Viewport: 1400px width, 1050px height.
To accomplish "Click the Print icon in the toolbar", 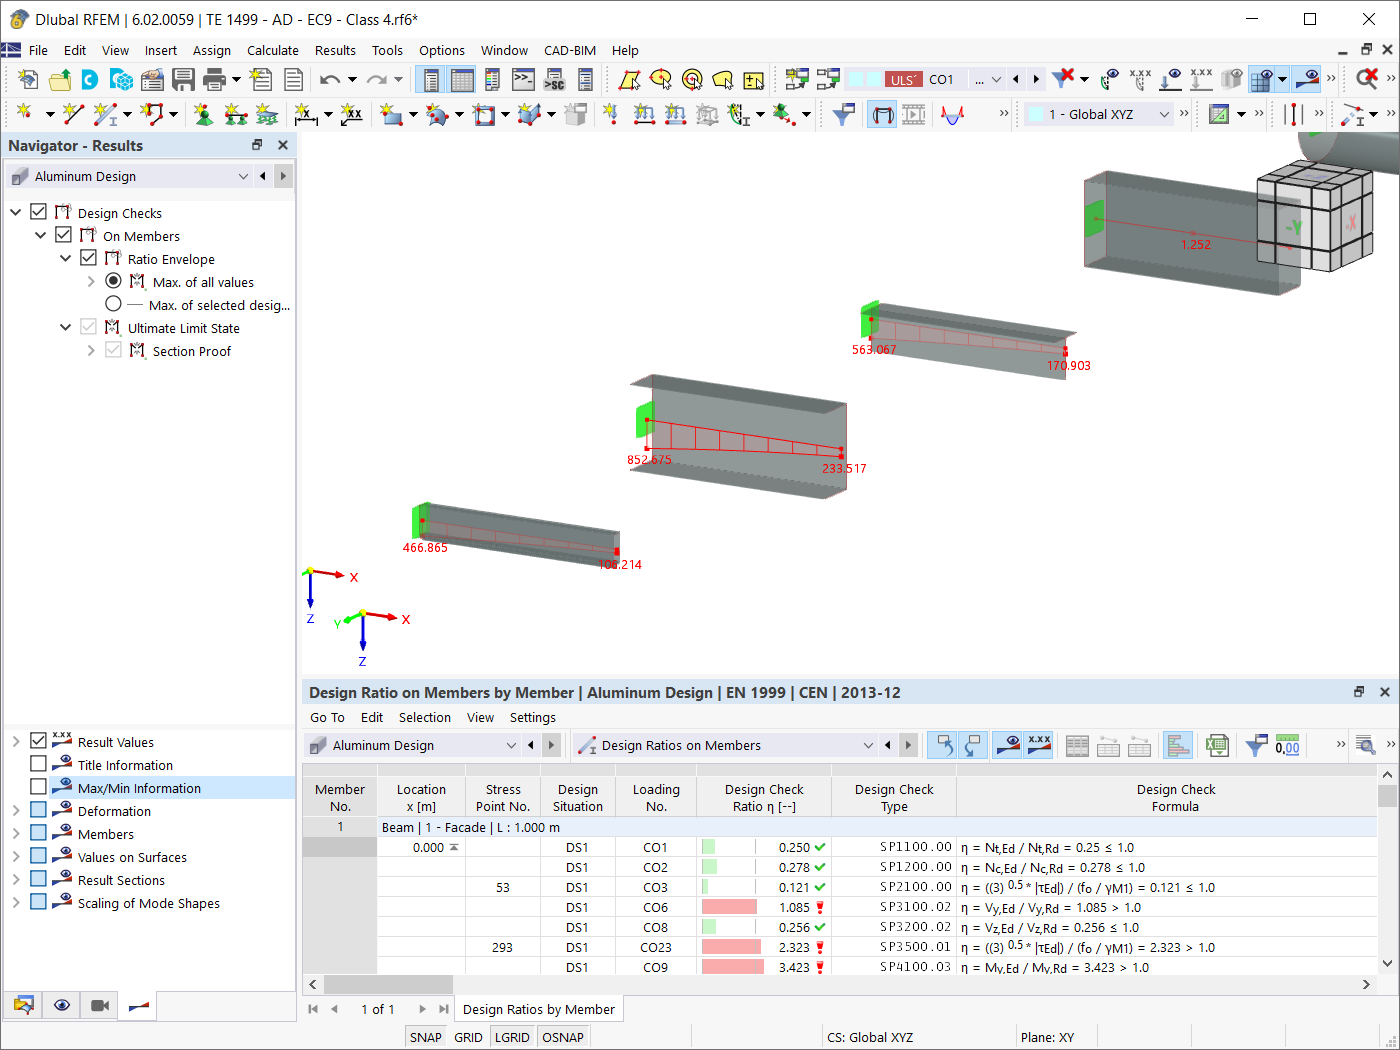I will click(214, 80).
